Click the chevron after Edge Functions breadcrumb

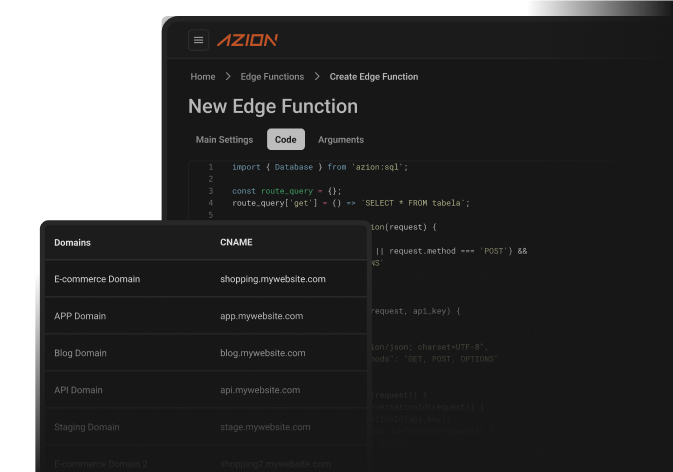point(317,77)
